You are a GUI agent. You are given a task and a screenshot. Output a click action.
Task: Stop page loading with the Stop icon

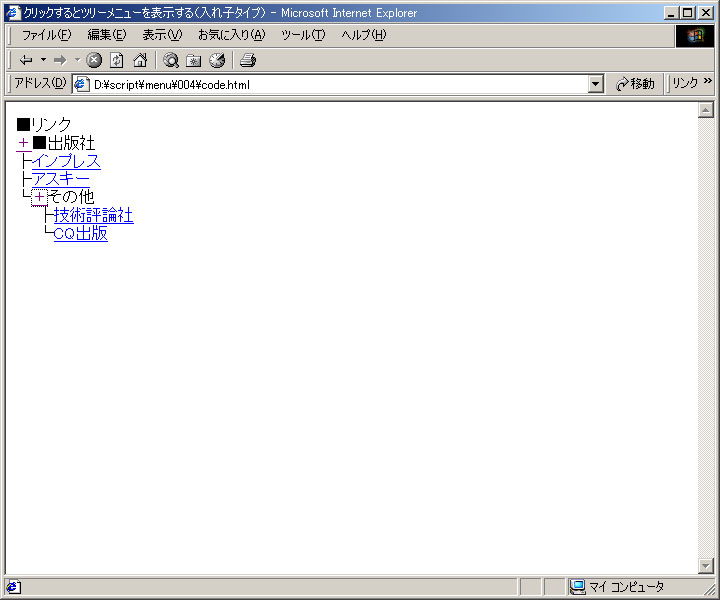coord(94,60)
